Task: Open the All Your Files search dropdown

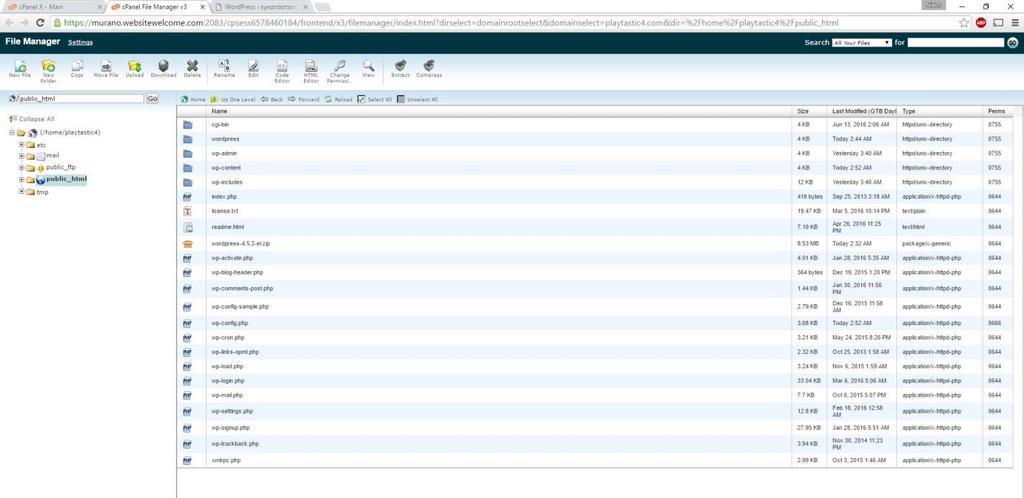Action: pos(861,42)
